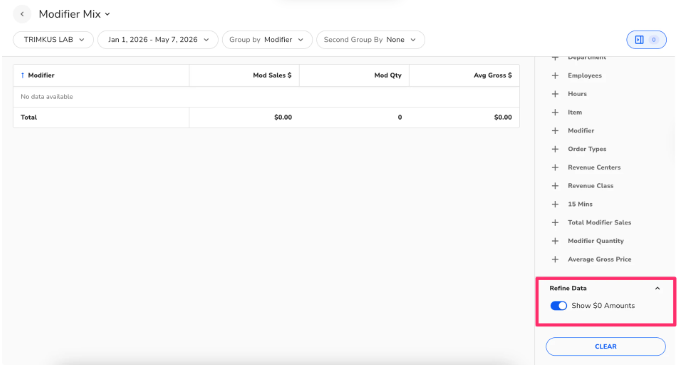Toggle the Show $0 Amounts switch
685x365 pixels.
pyautogui.click(x=558, y=306)
